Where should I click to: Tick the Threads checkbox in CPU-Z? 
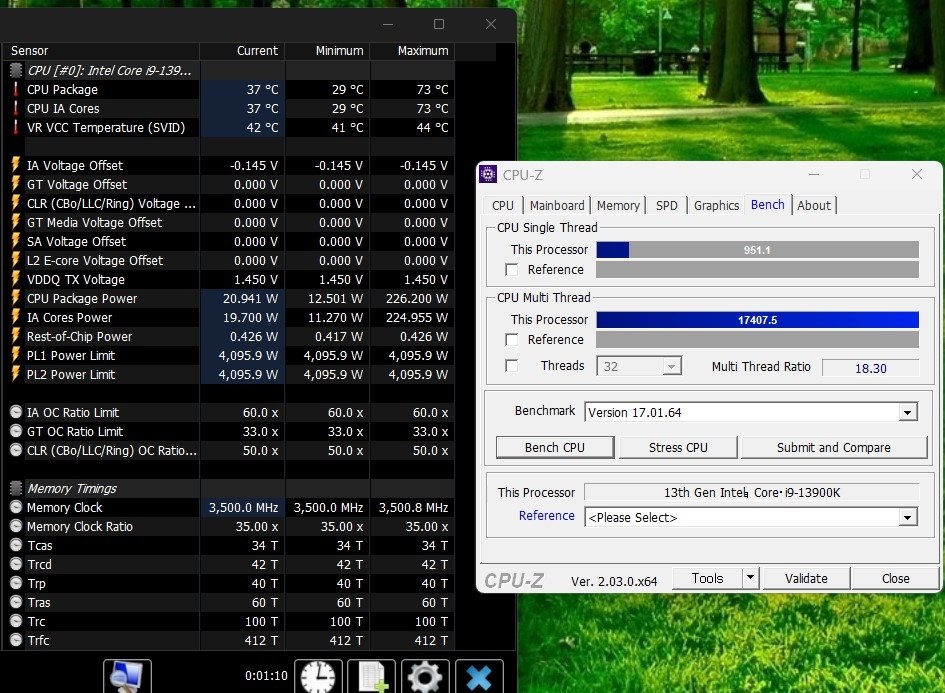[512, 366]
